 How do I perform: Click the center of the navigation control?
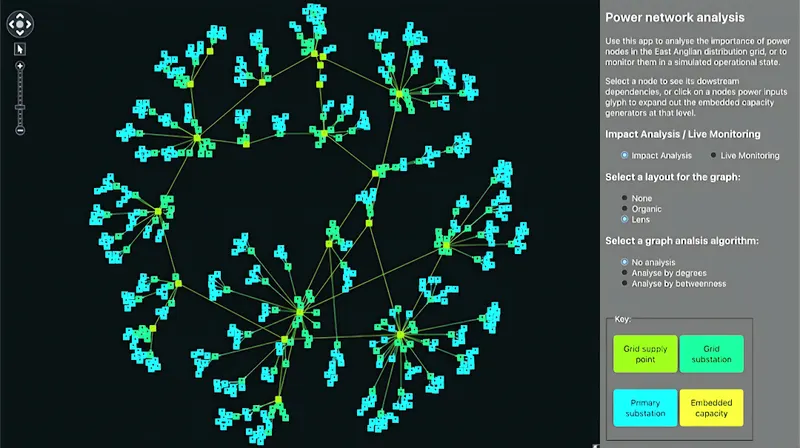[20, 24]
